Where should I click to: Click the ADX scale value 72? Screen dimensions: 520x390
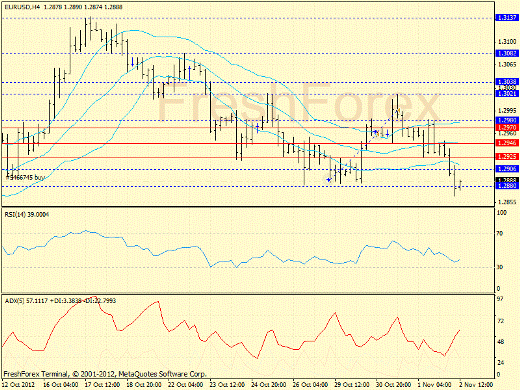(x=500, y=321)
